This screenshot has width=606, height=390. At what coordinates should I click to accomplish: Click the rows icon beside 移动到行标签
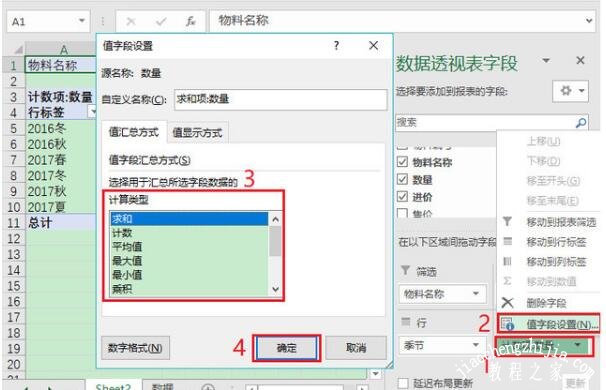point(507,242)
